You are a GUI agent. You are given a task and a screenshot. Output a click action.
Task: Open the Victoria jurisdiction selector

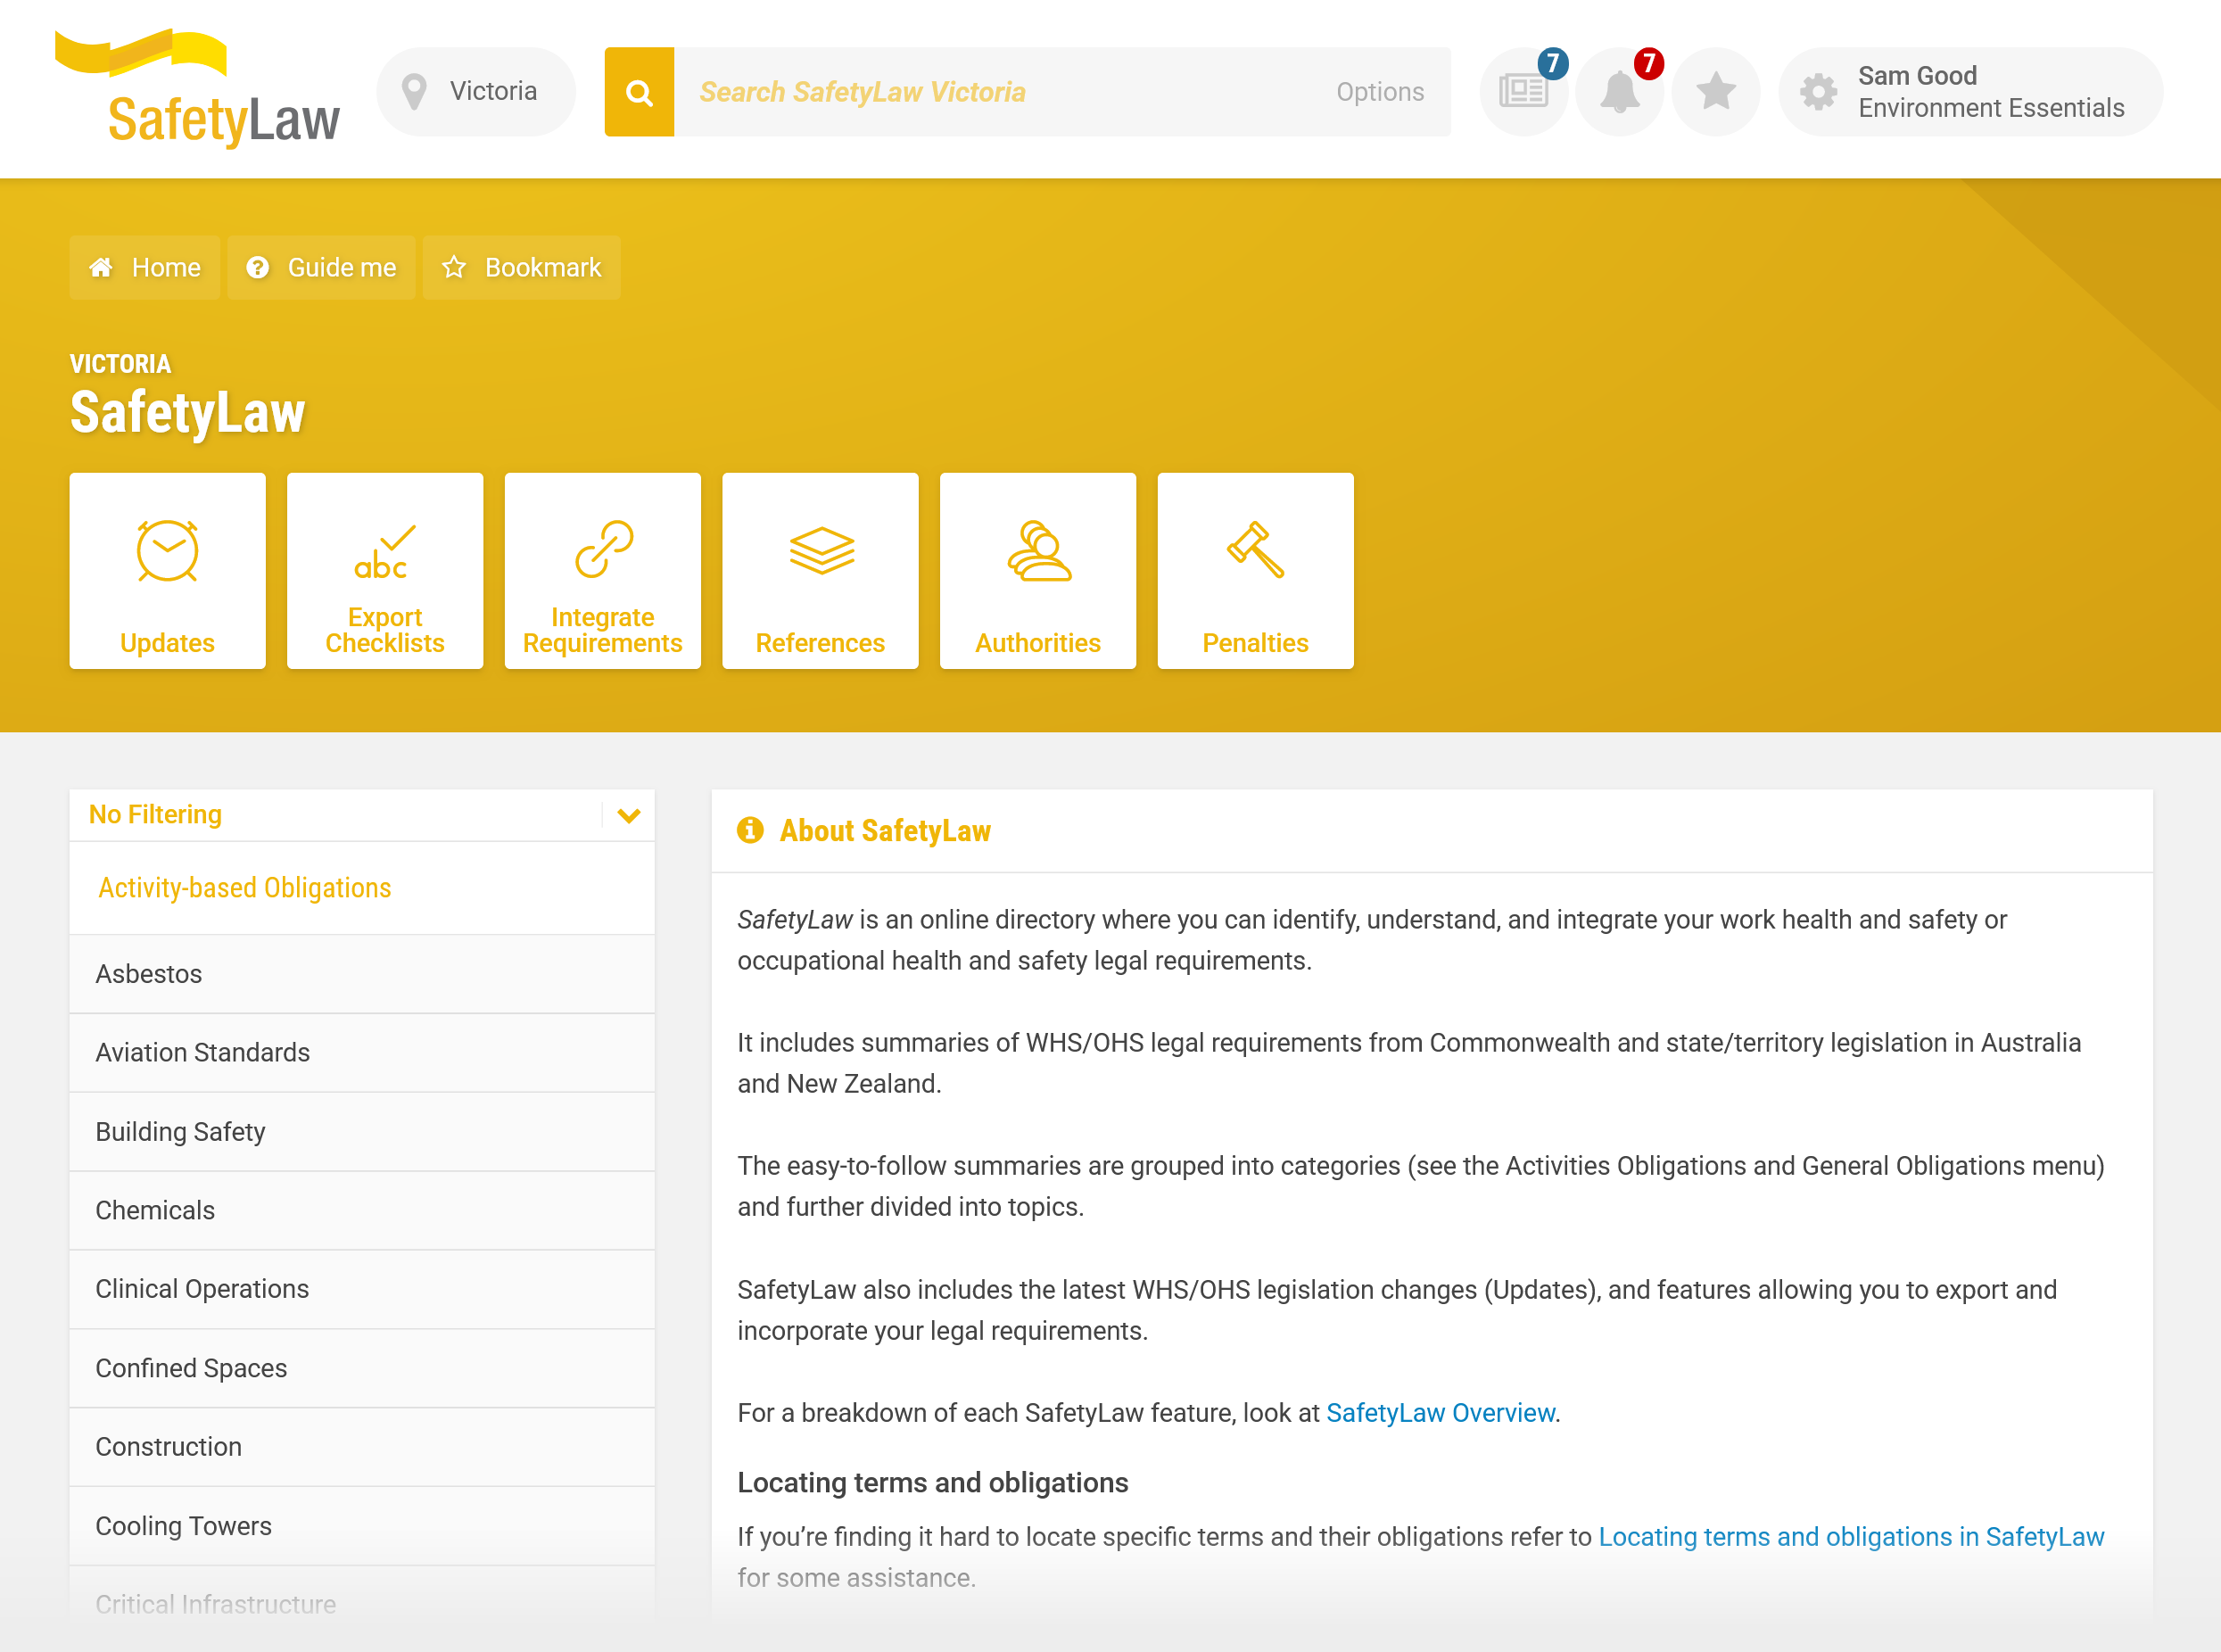click(x=476, y=92)
